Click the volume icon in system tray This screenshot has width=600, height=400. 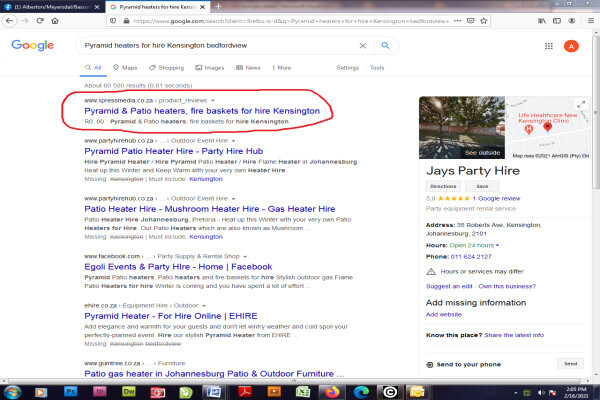tap(541, 392)
